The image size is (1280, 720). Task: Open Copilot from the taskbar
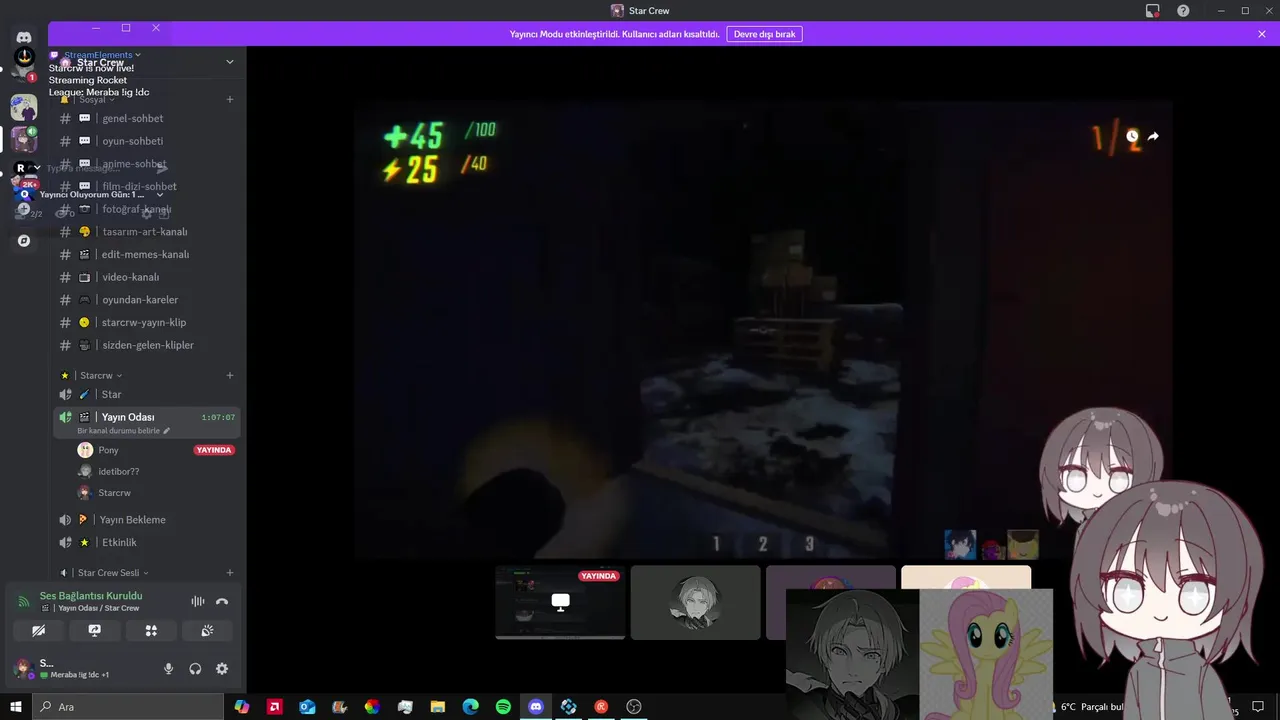tap(242, 707)
